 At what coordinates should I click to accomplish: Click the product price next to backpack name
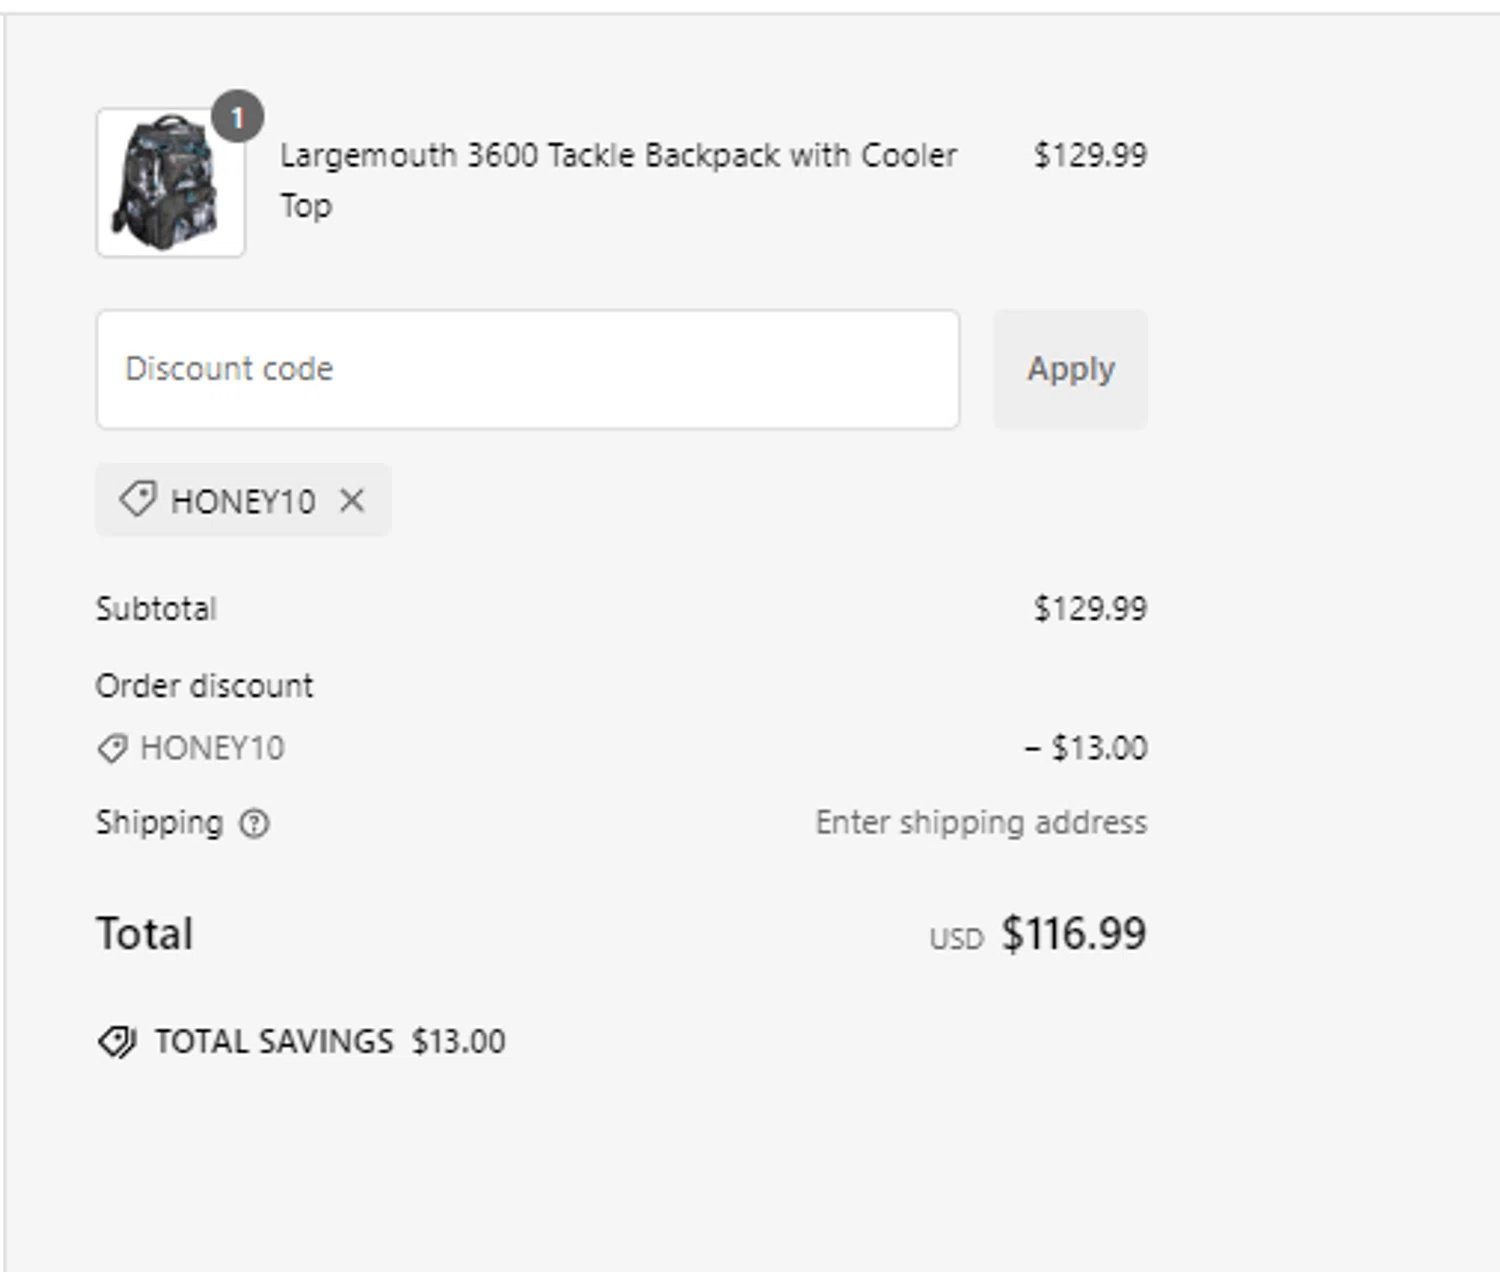point(1089,155)
